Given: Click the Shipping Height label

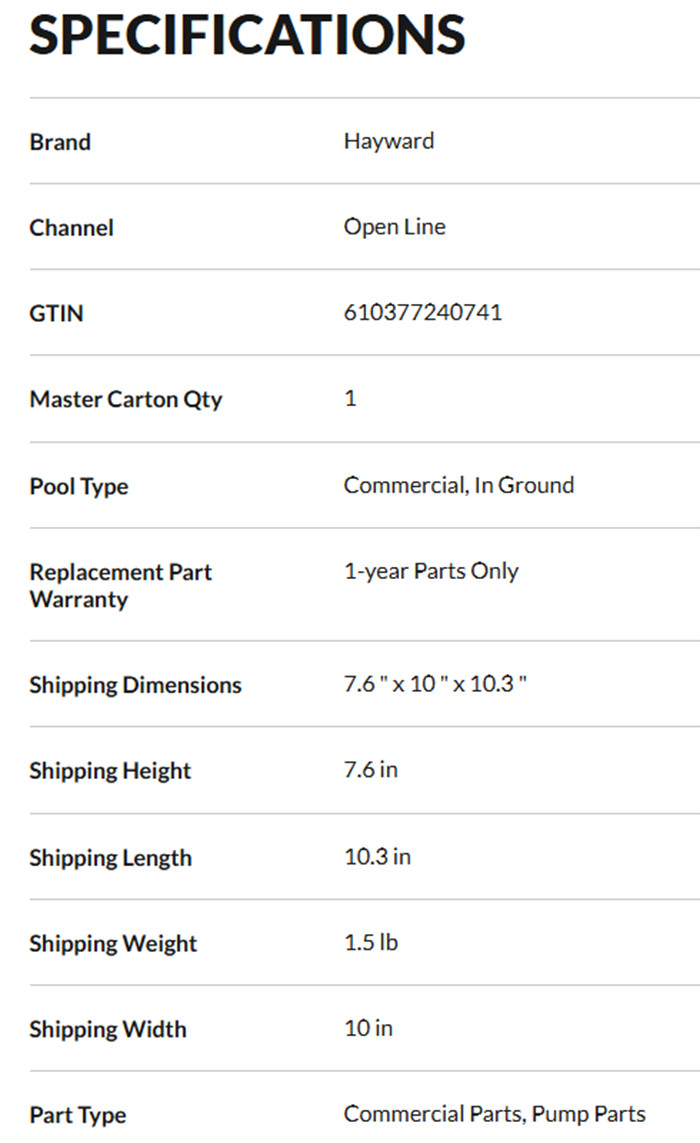Looking at the screenshot, I should point(110,771).
